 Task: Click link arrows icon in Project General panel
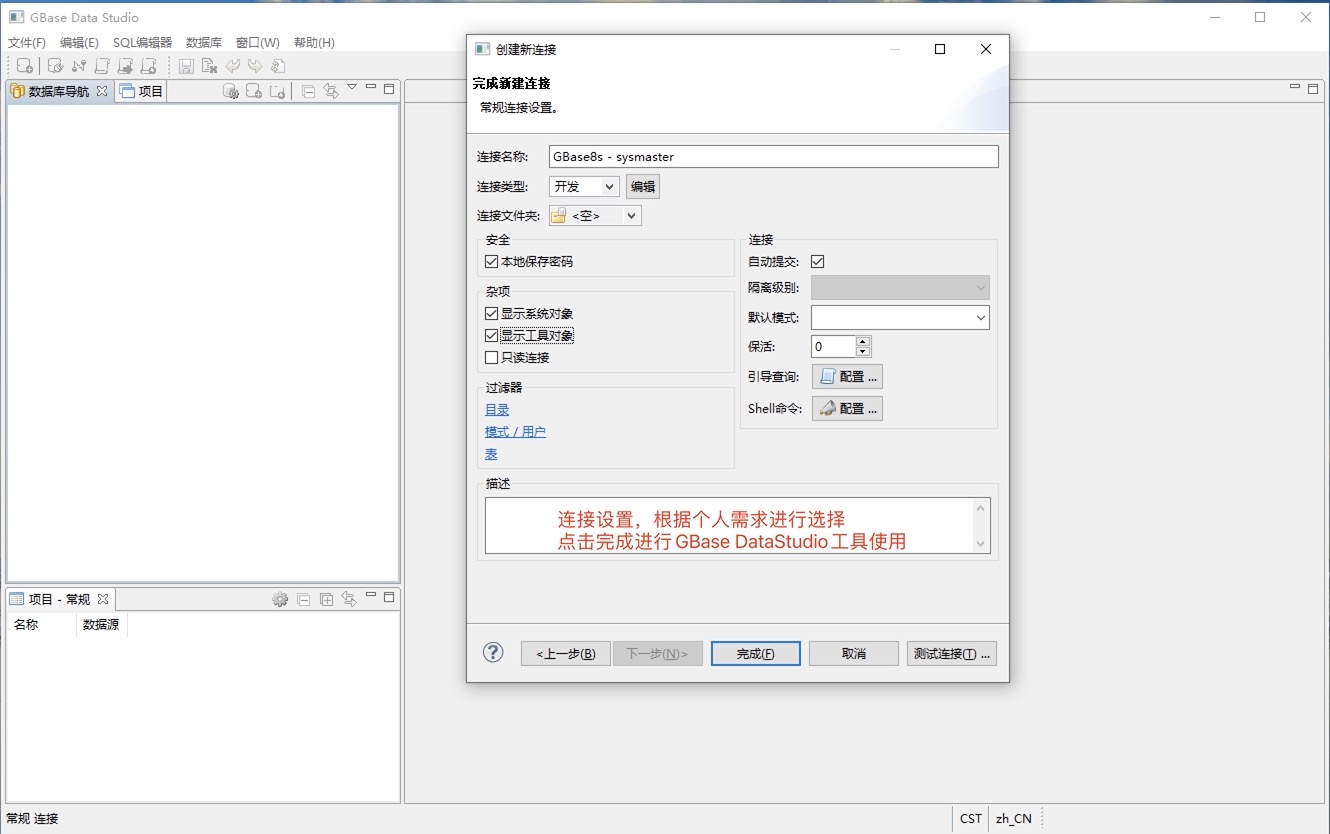coord(349,599)
